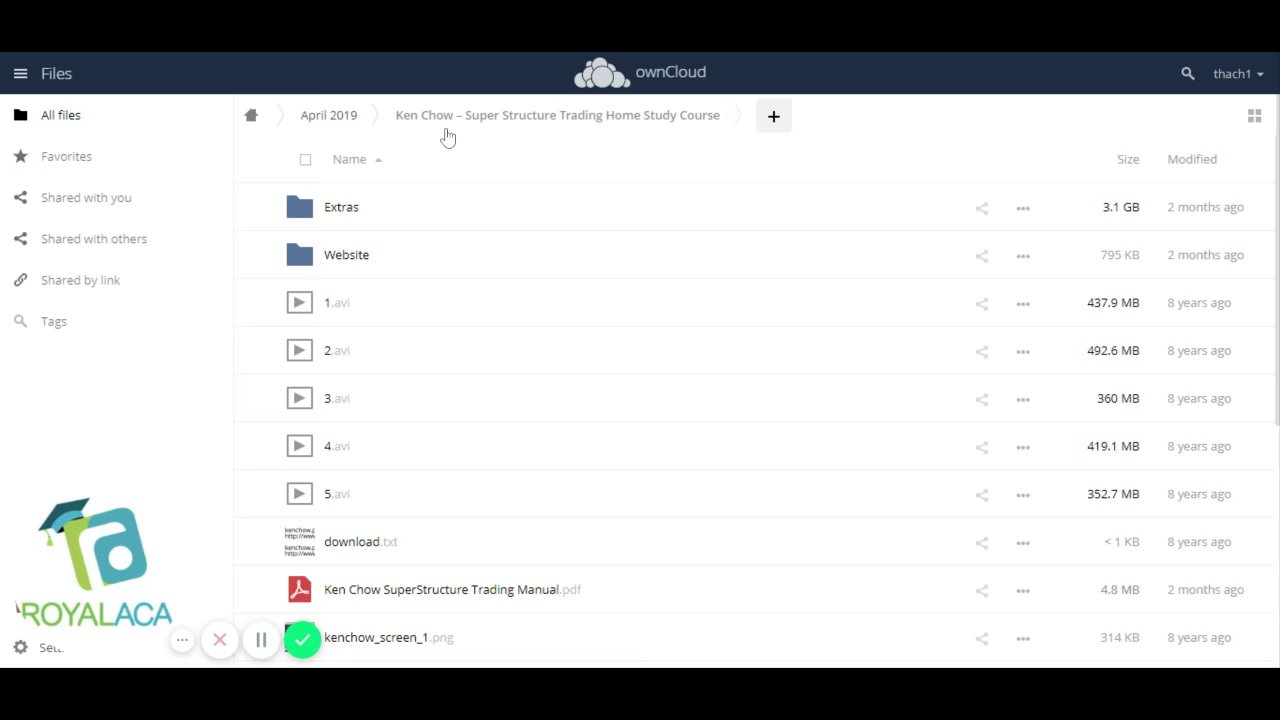Open more actions for 2.avi

click(1022, 351)
